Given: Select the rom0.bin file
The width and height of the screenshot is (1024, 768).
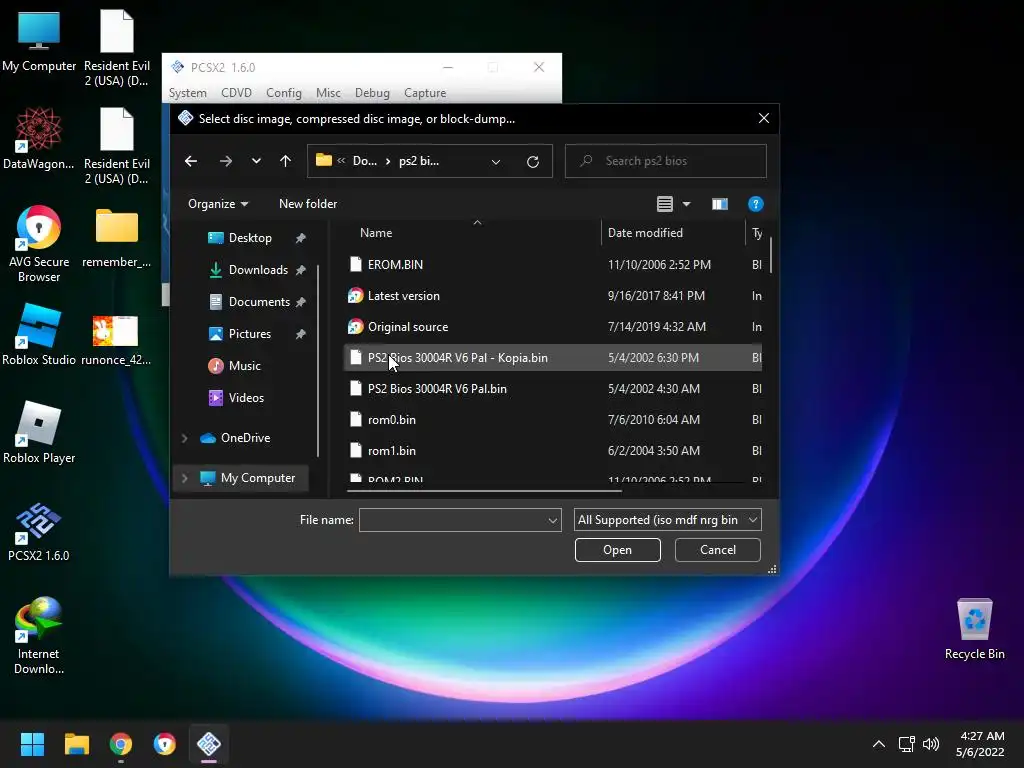Looking at the screenshot, I should coord(552,420).
